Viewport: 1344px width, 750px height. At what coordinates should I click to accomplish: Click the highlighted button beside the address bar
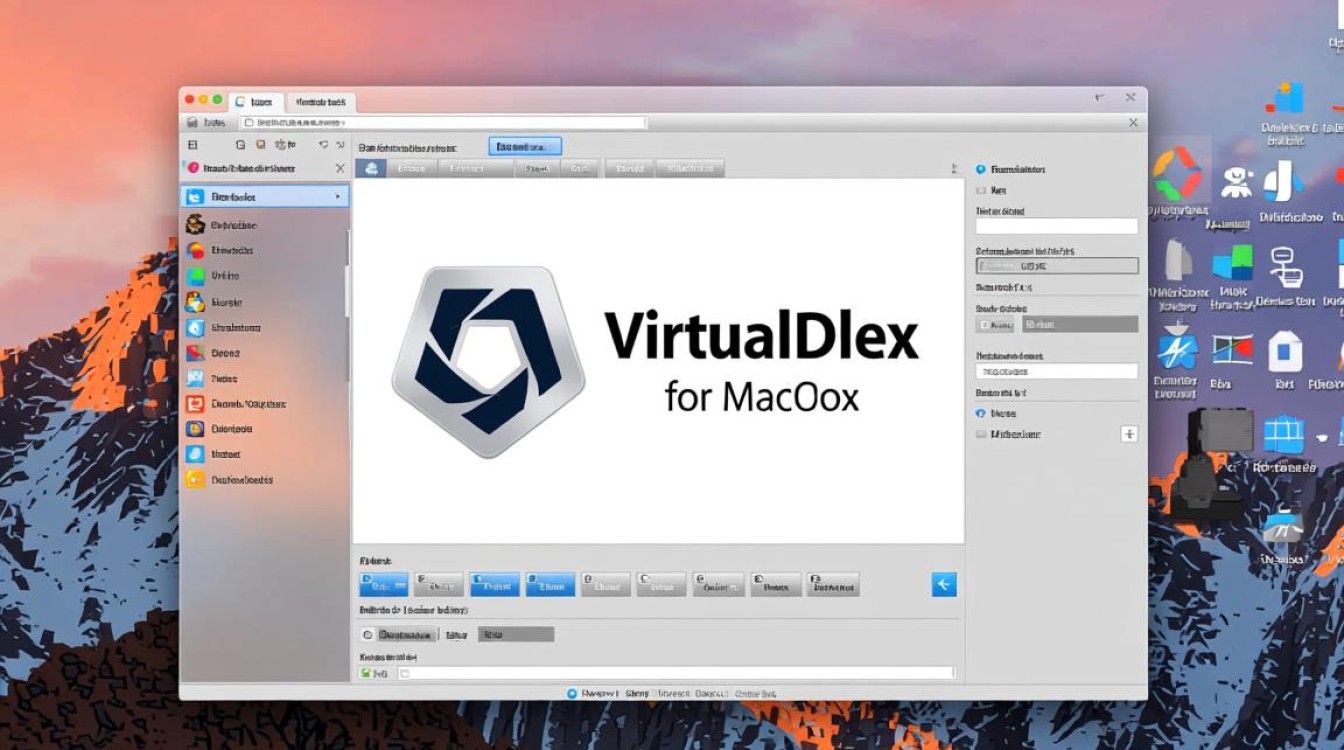click(x=524, y=146)
